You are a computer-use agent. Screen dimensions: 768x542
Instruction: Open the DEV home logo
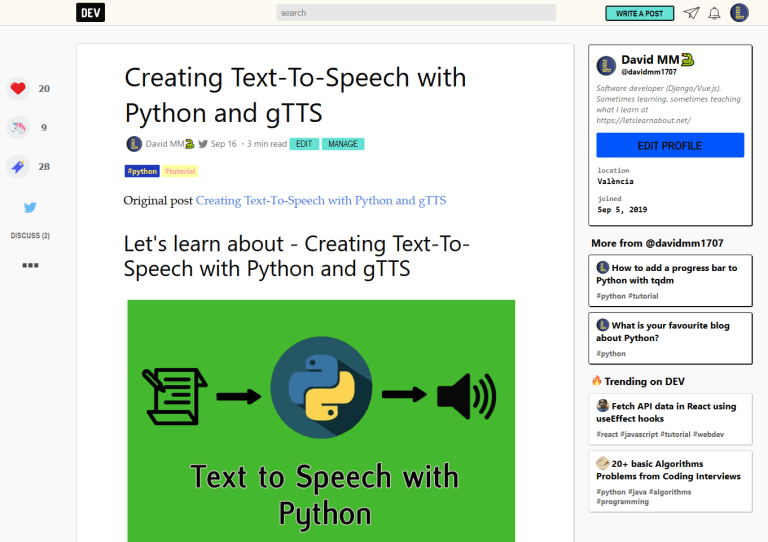tap(91, 13)
